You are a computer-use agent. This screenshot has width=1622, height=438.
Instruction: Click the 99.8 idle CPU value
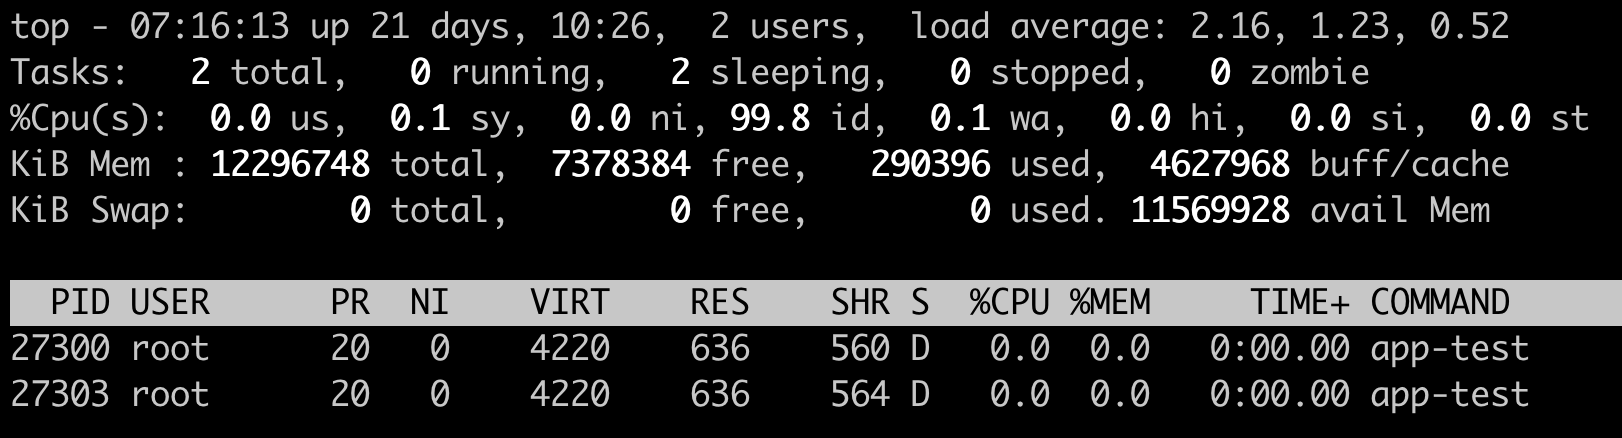[x=770, y=118]
